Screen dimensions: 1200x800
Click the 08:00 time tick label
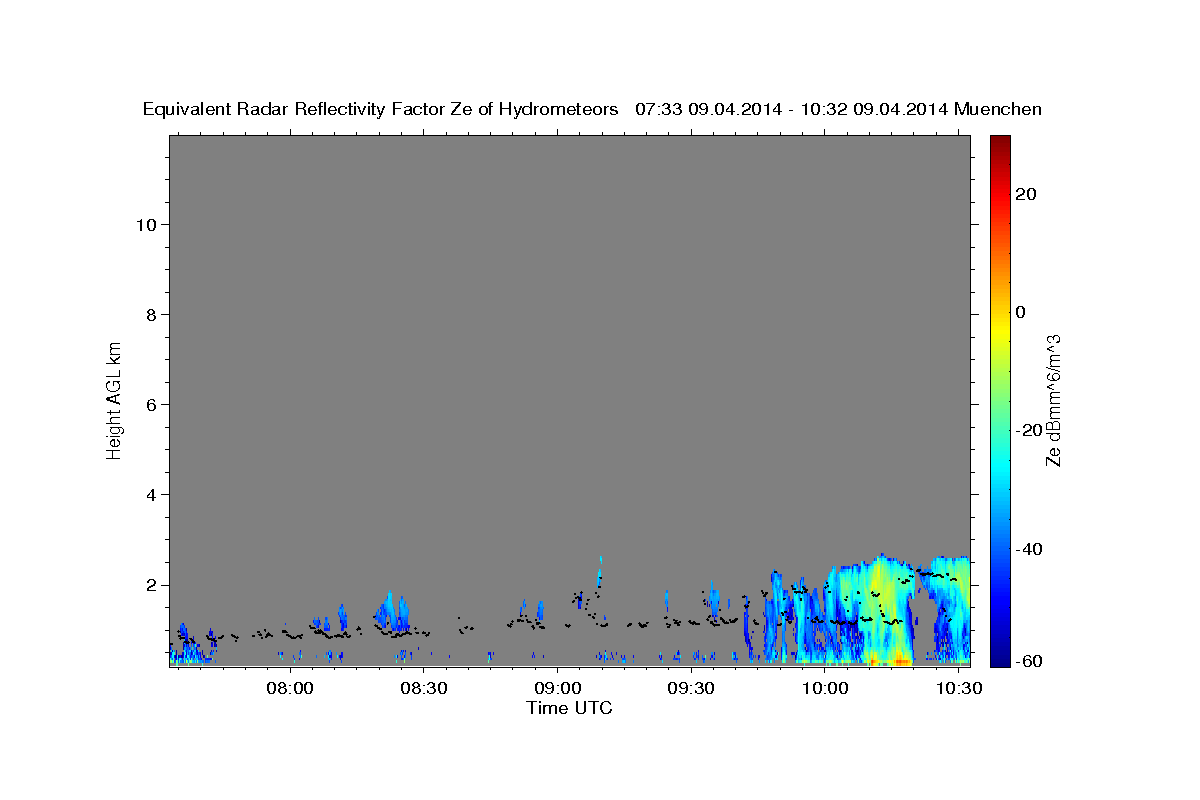tap(291, 688)
